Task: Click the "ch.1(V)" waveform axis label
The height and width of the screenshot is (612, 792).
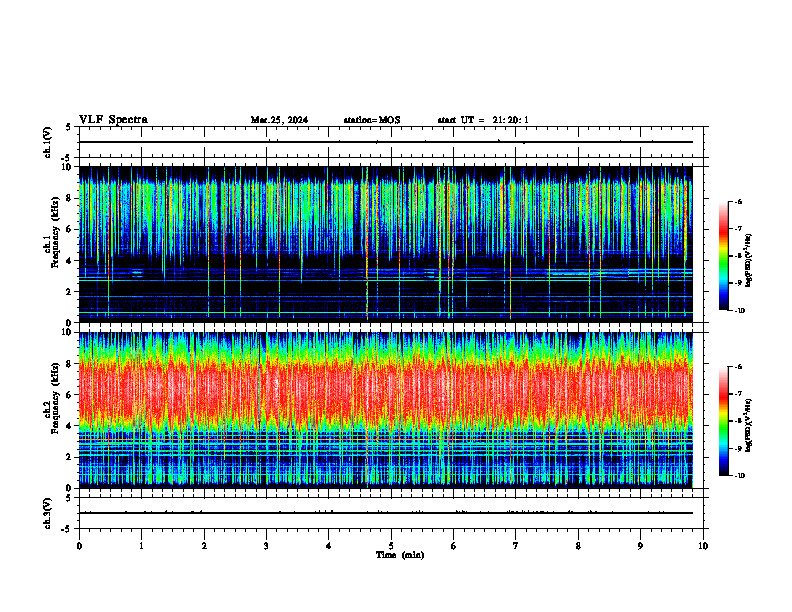Action: (48, 142)
